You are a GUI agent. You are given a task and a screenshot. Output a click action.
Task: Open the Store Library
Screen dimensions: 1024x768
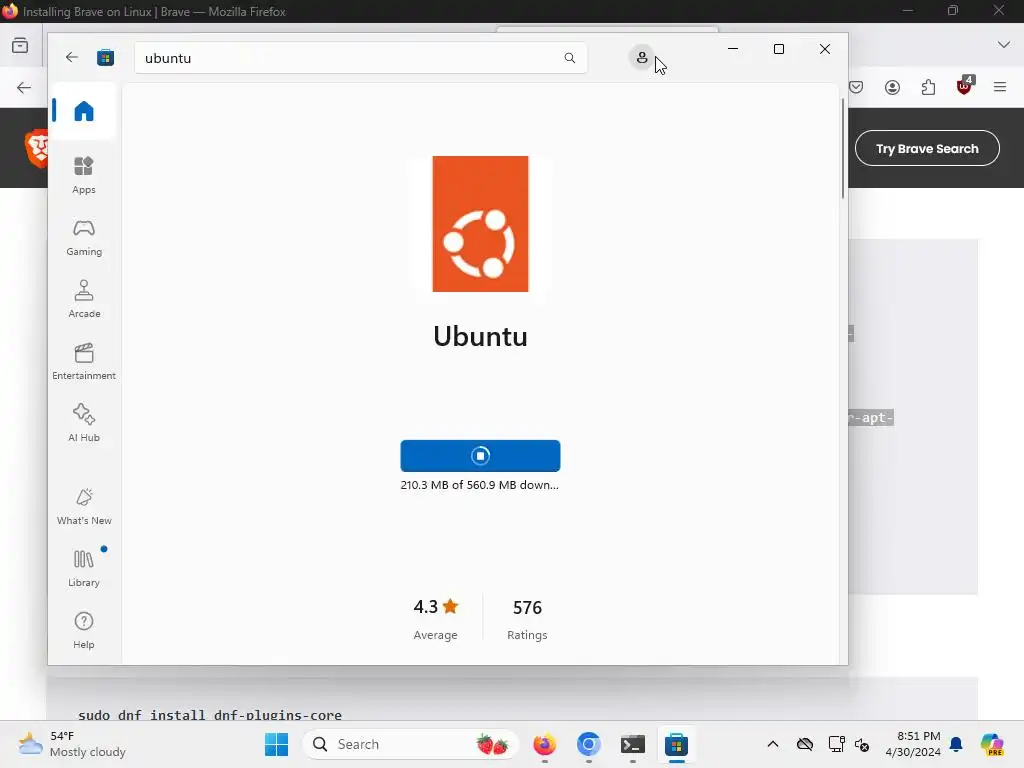pyautogui.click(x=84, y=568)
